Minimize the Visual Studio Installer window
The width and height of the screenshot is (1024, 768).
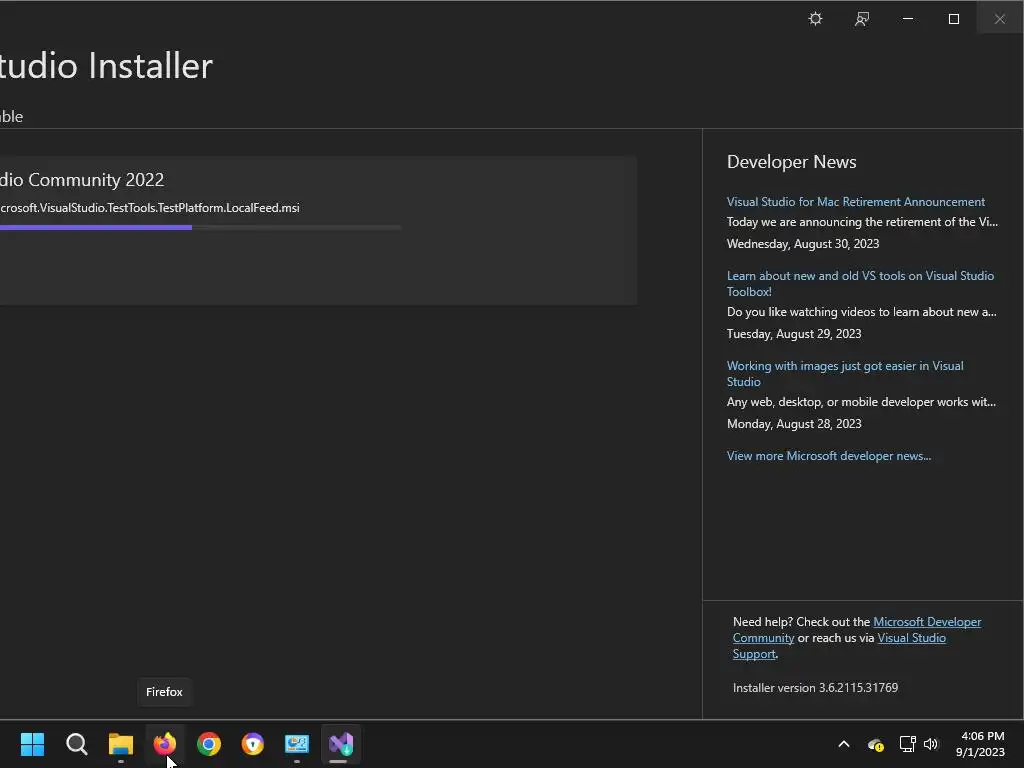tap(908, 19)
